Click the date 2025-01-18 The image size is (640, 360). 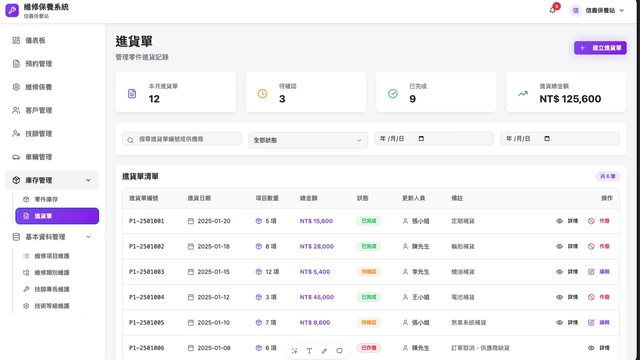[213, 246]
